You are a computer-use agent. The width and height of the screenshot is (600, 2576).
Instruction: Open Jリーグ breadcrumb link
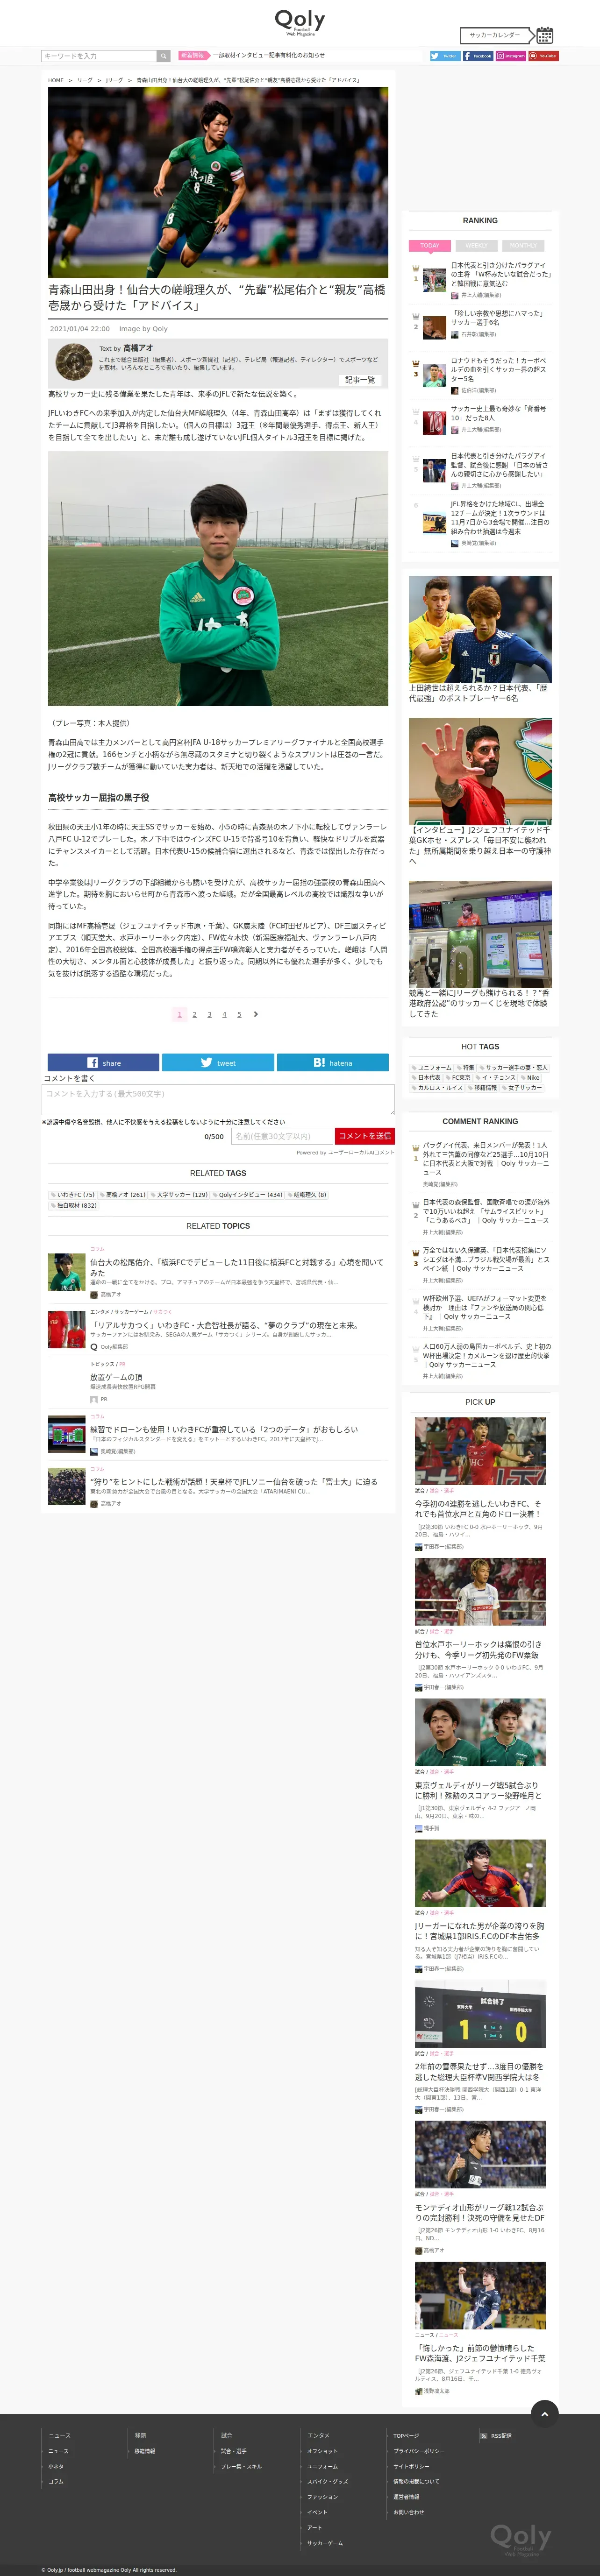tap(115, 80)
